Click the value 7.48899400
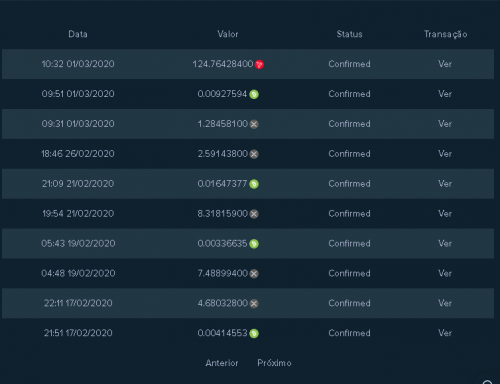The image size is (500, 384). point(223,273)
